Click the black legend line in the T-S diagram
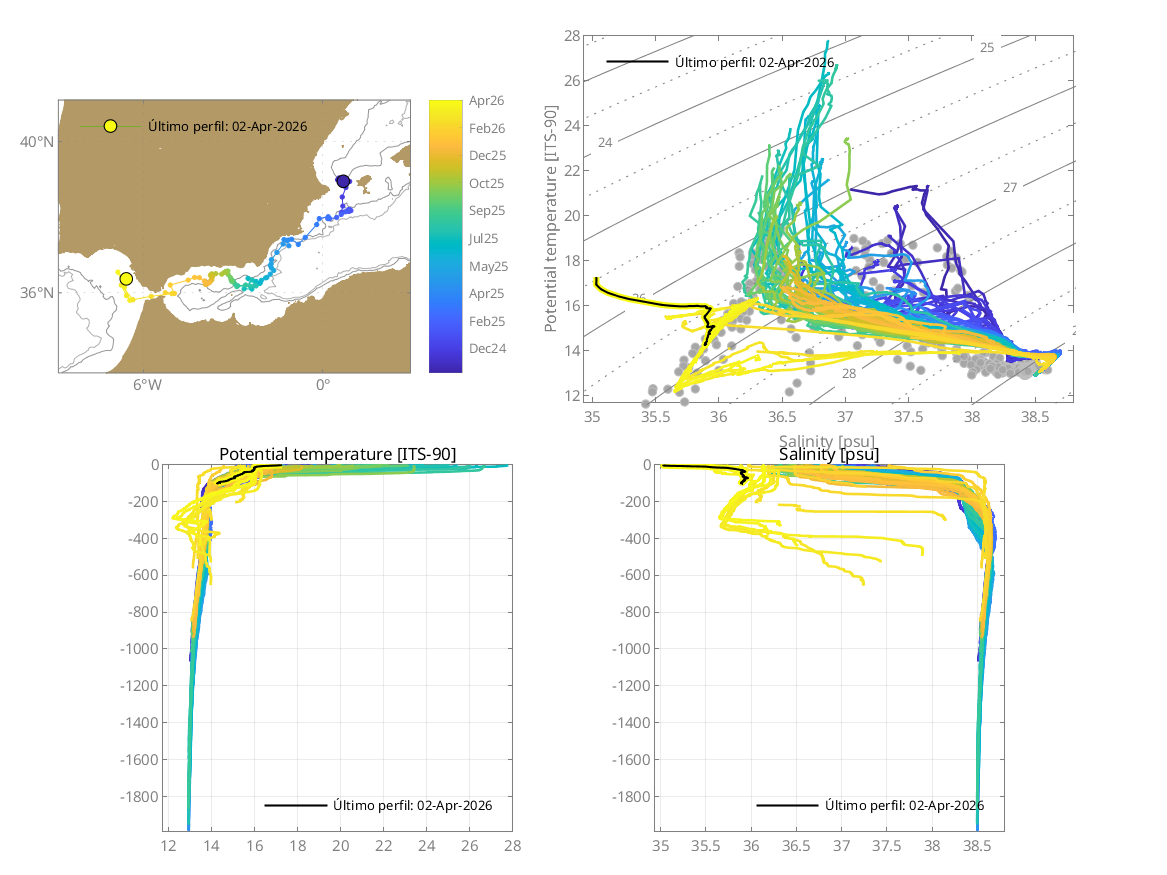The height and width of the screenshot is (875, 1167). (636, 62)
